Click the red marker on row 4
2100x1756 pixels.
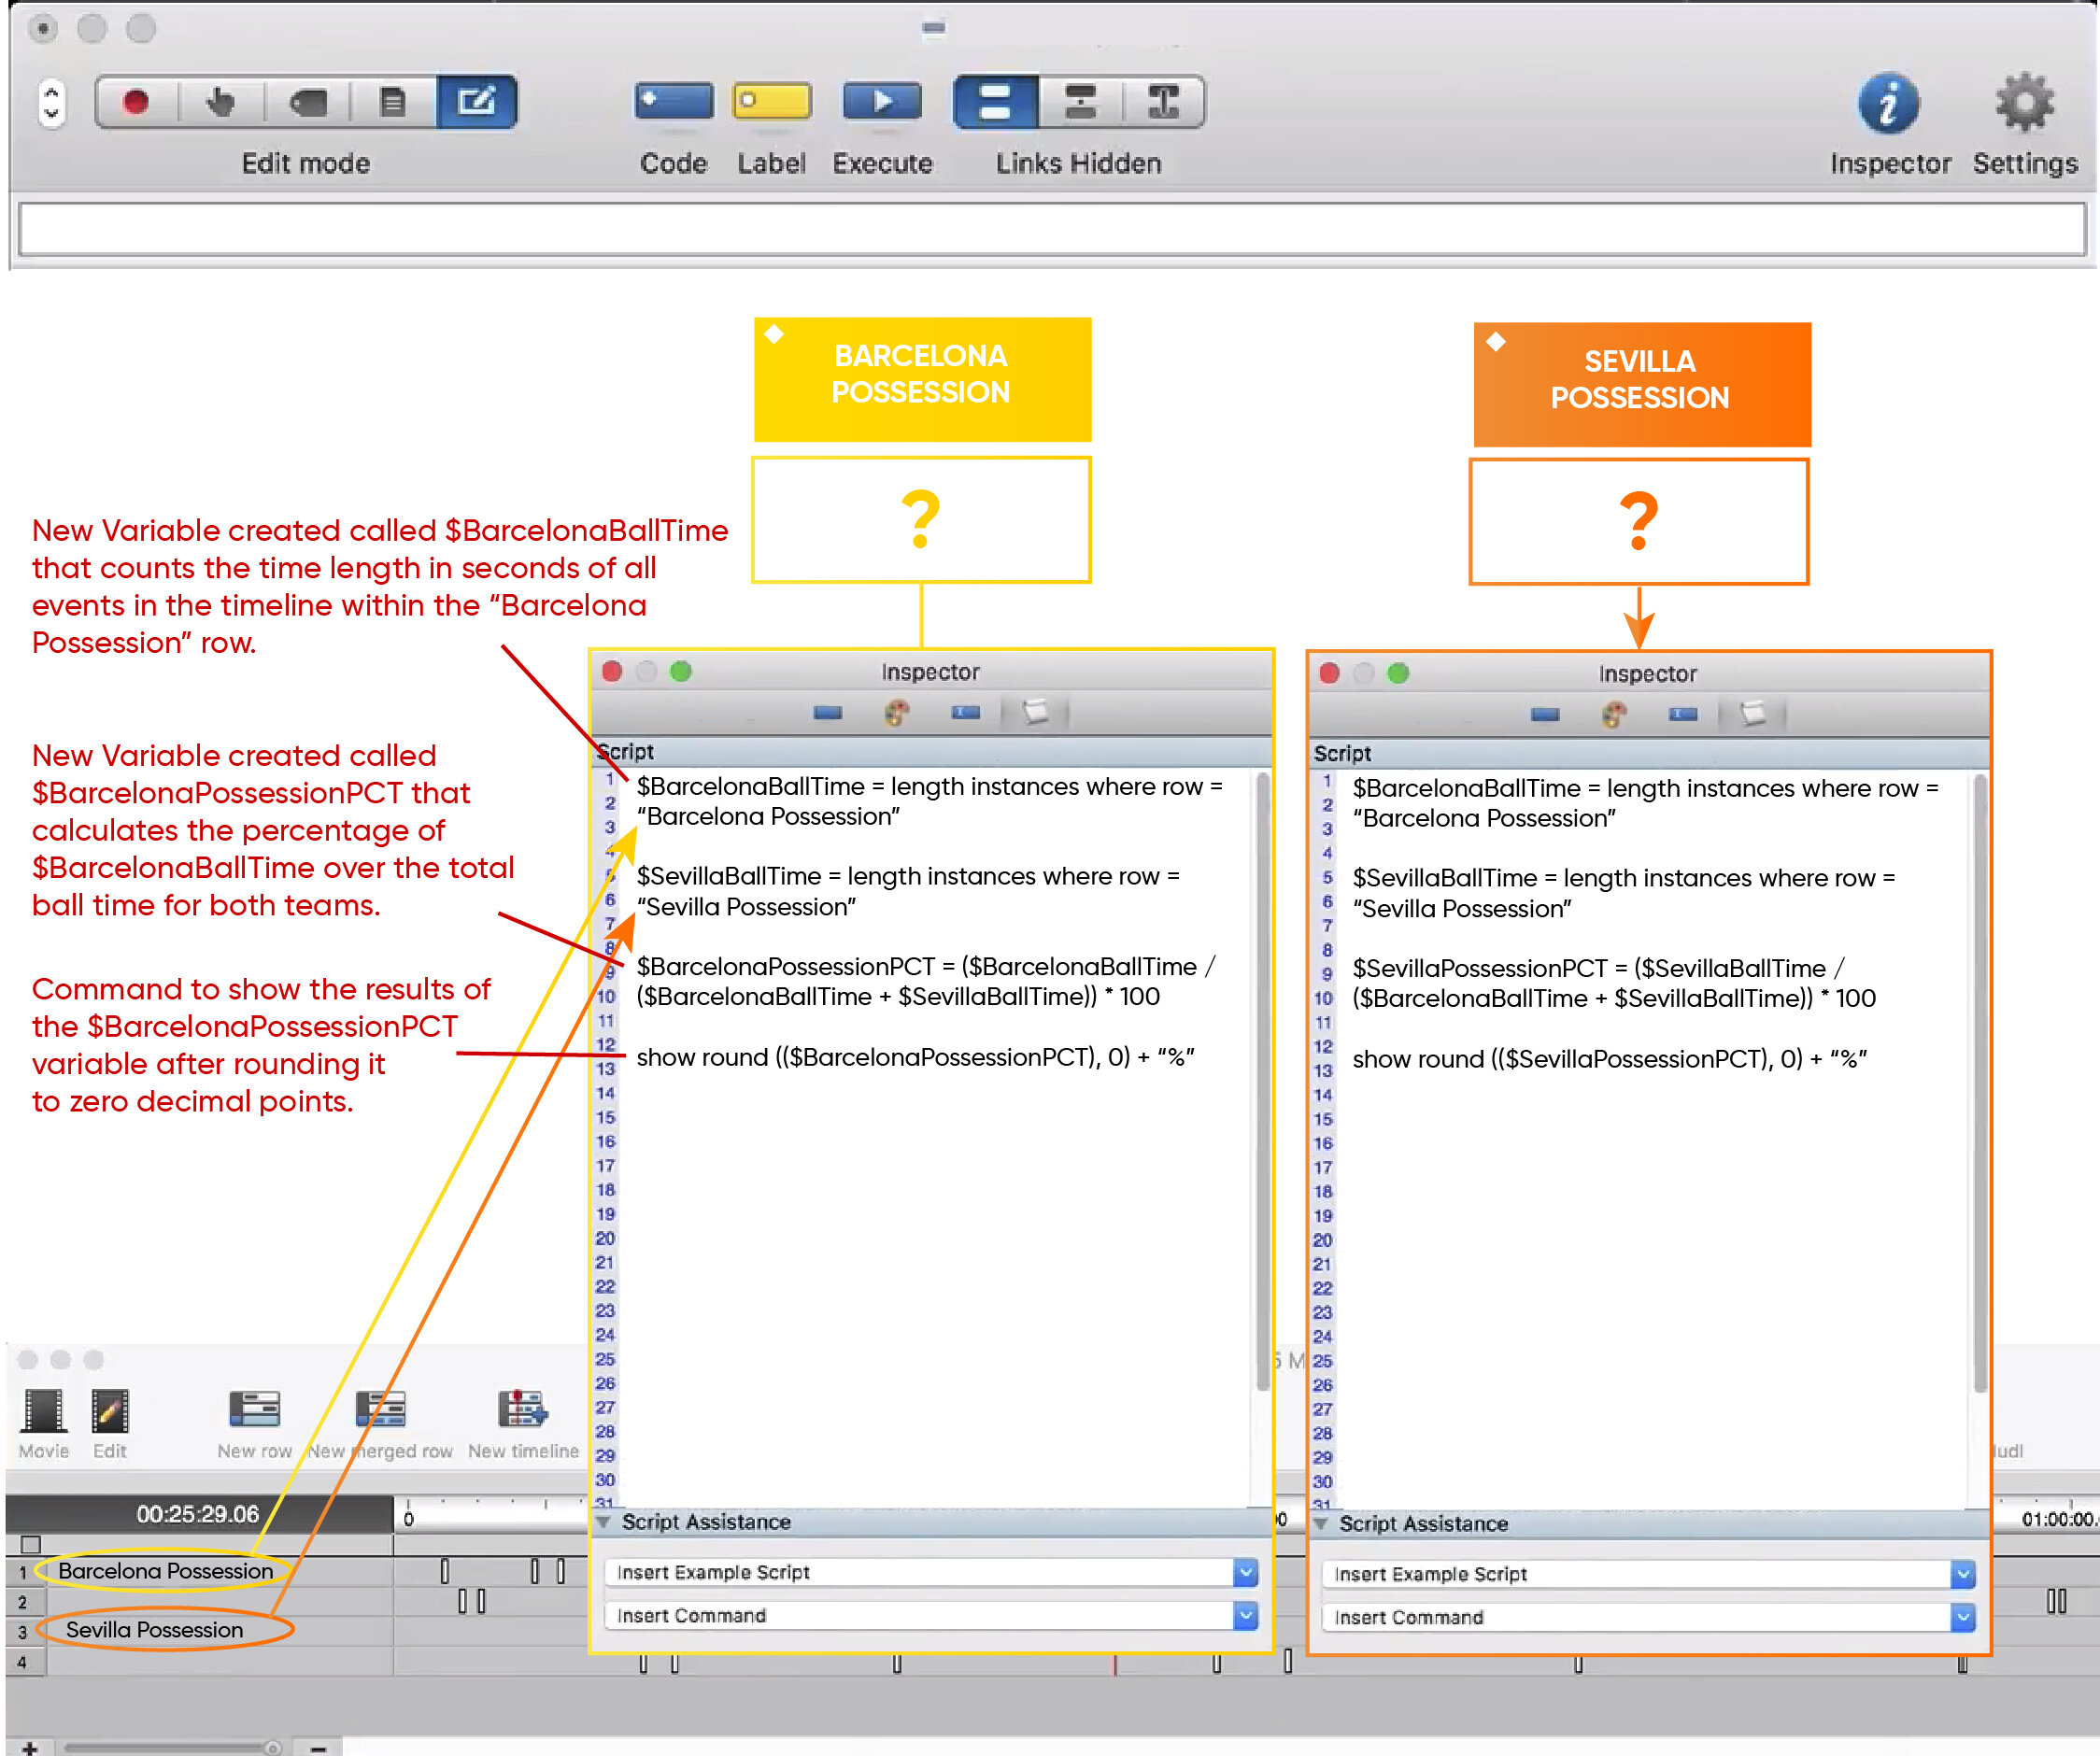1114,1664
